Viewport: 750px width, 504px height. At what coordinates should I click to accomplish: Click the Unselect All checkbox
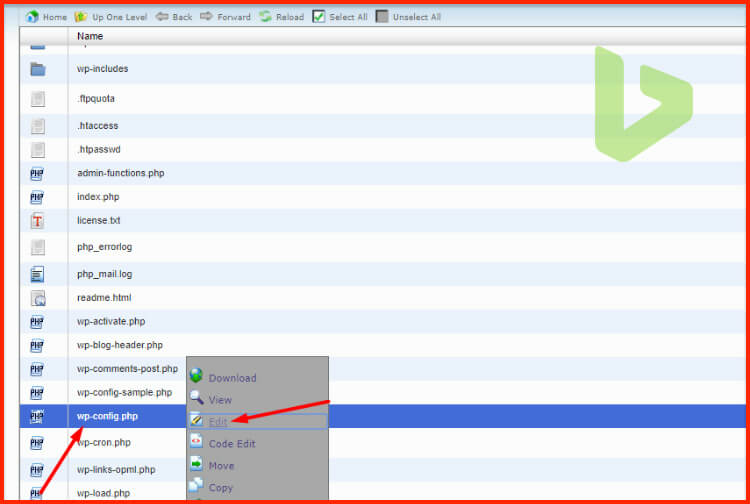[383, 17]
